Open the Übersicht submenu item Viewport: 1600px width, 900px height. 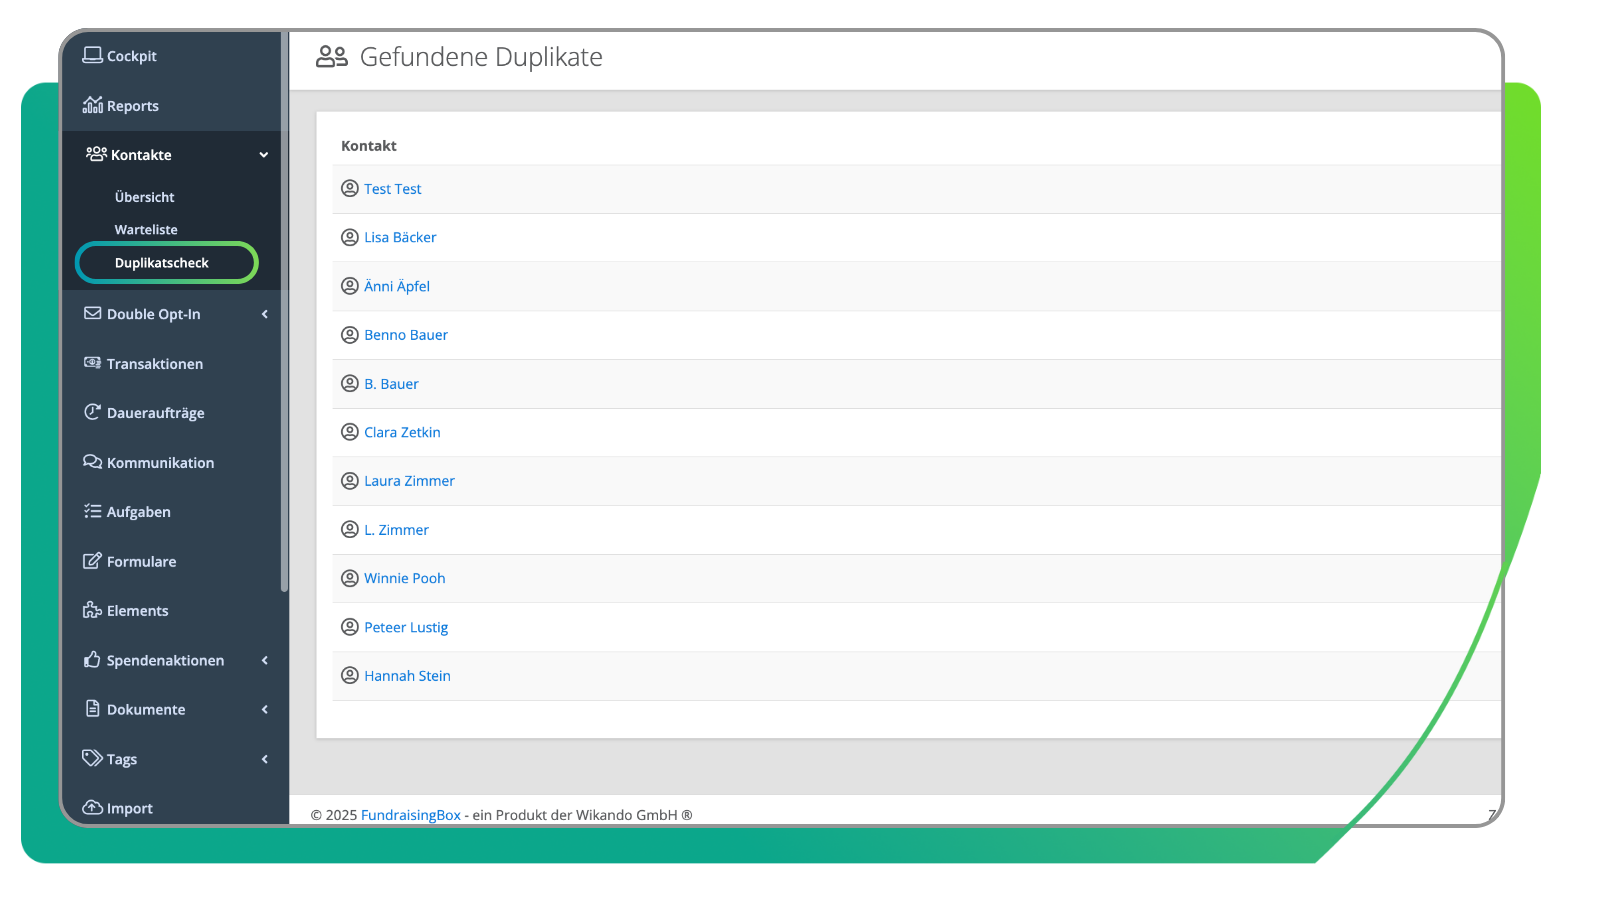(x=145, y=197)
